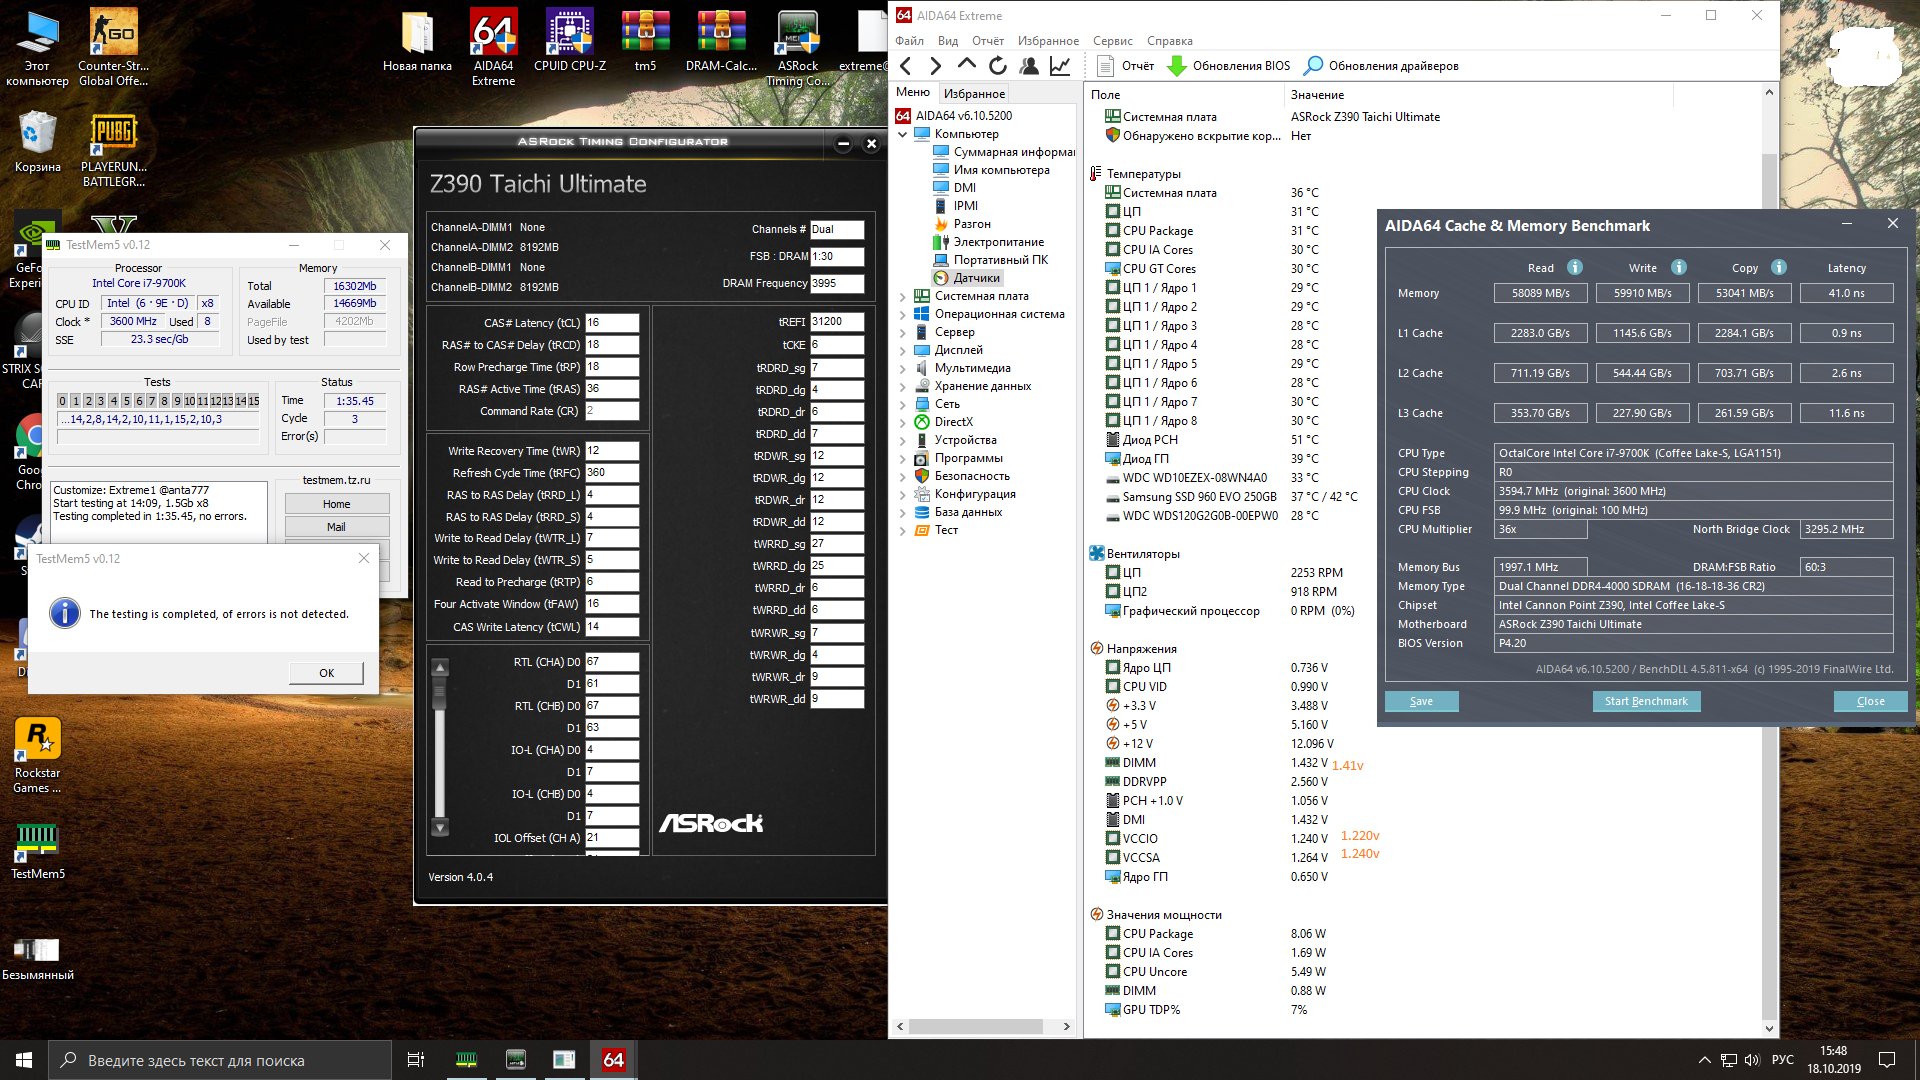Image resolution: width=1920 pixels, height=1080 pixels.
Task: Expand the Системная плата tree node
Action: point(903,296)
